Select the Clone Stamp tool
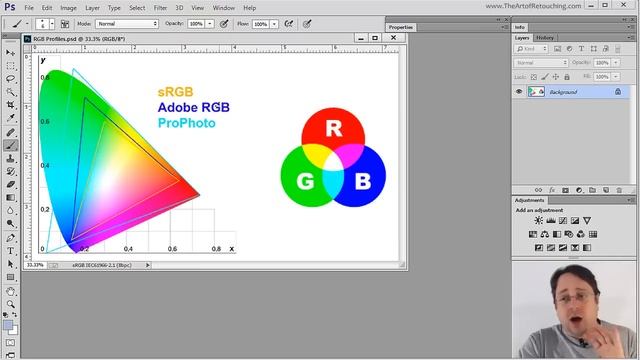The height and width of the screenshot is (360, 640). click(x=11, y=158)
